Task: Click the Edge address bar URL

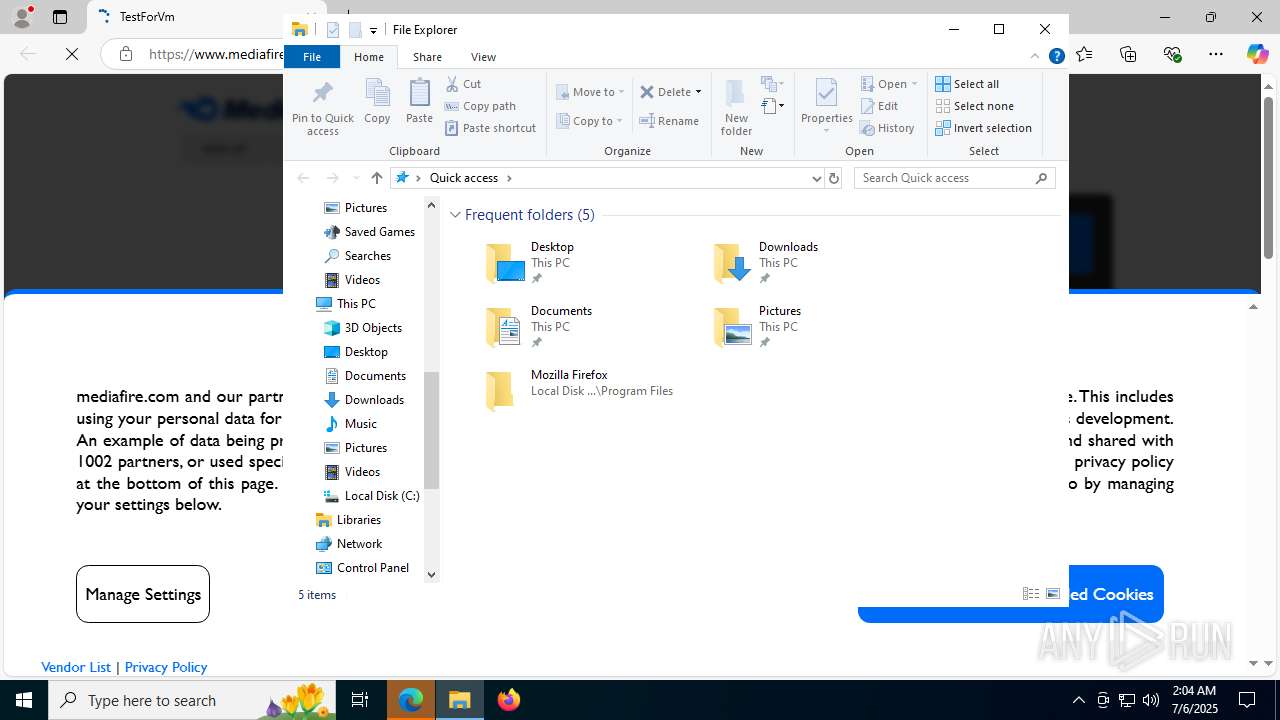Action: click(x=216, y=54)
